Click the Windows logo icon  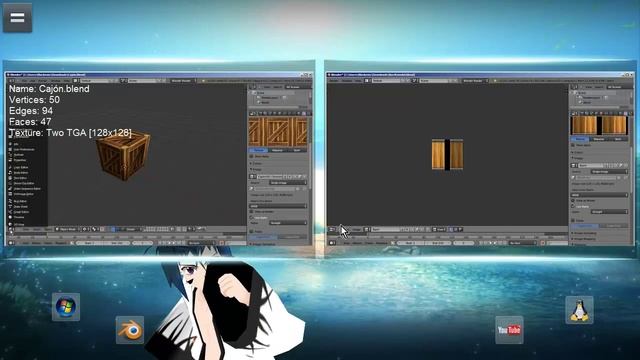66,307
